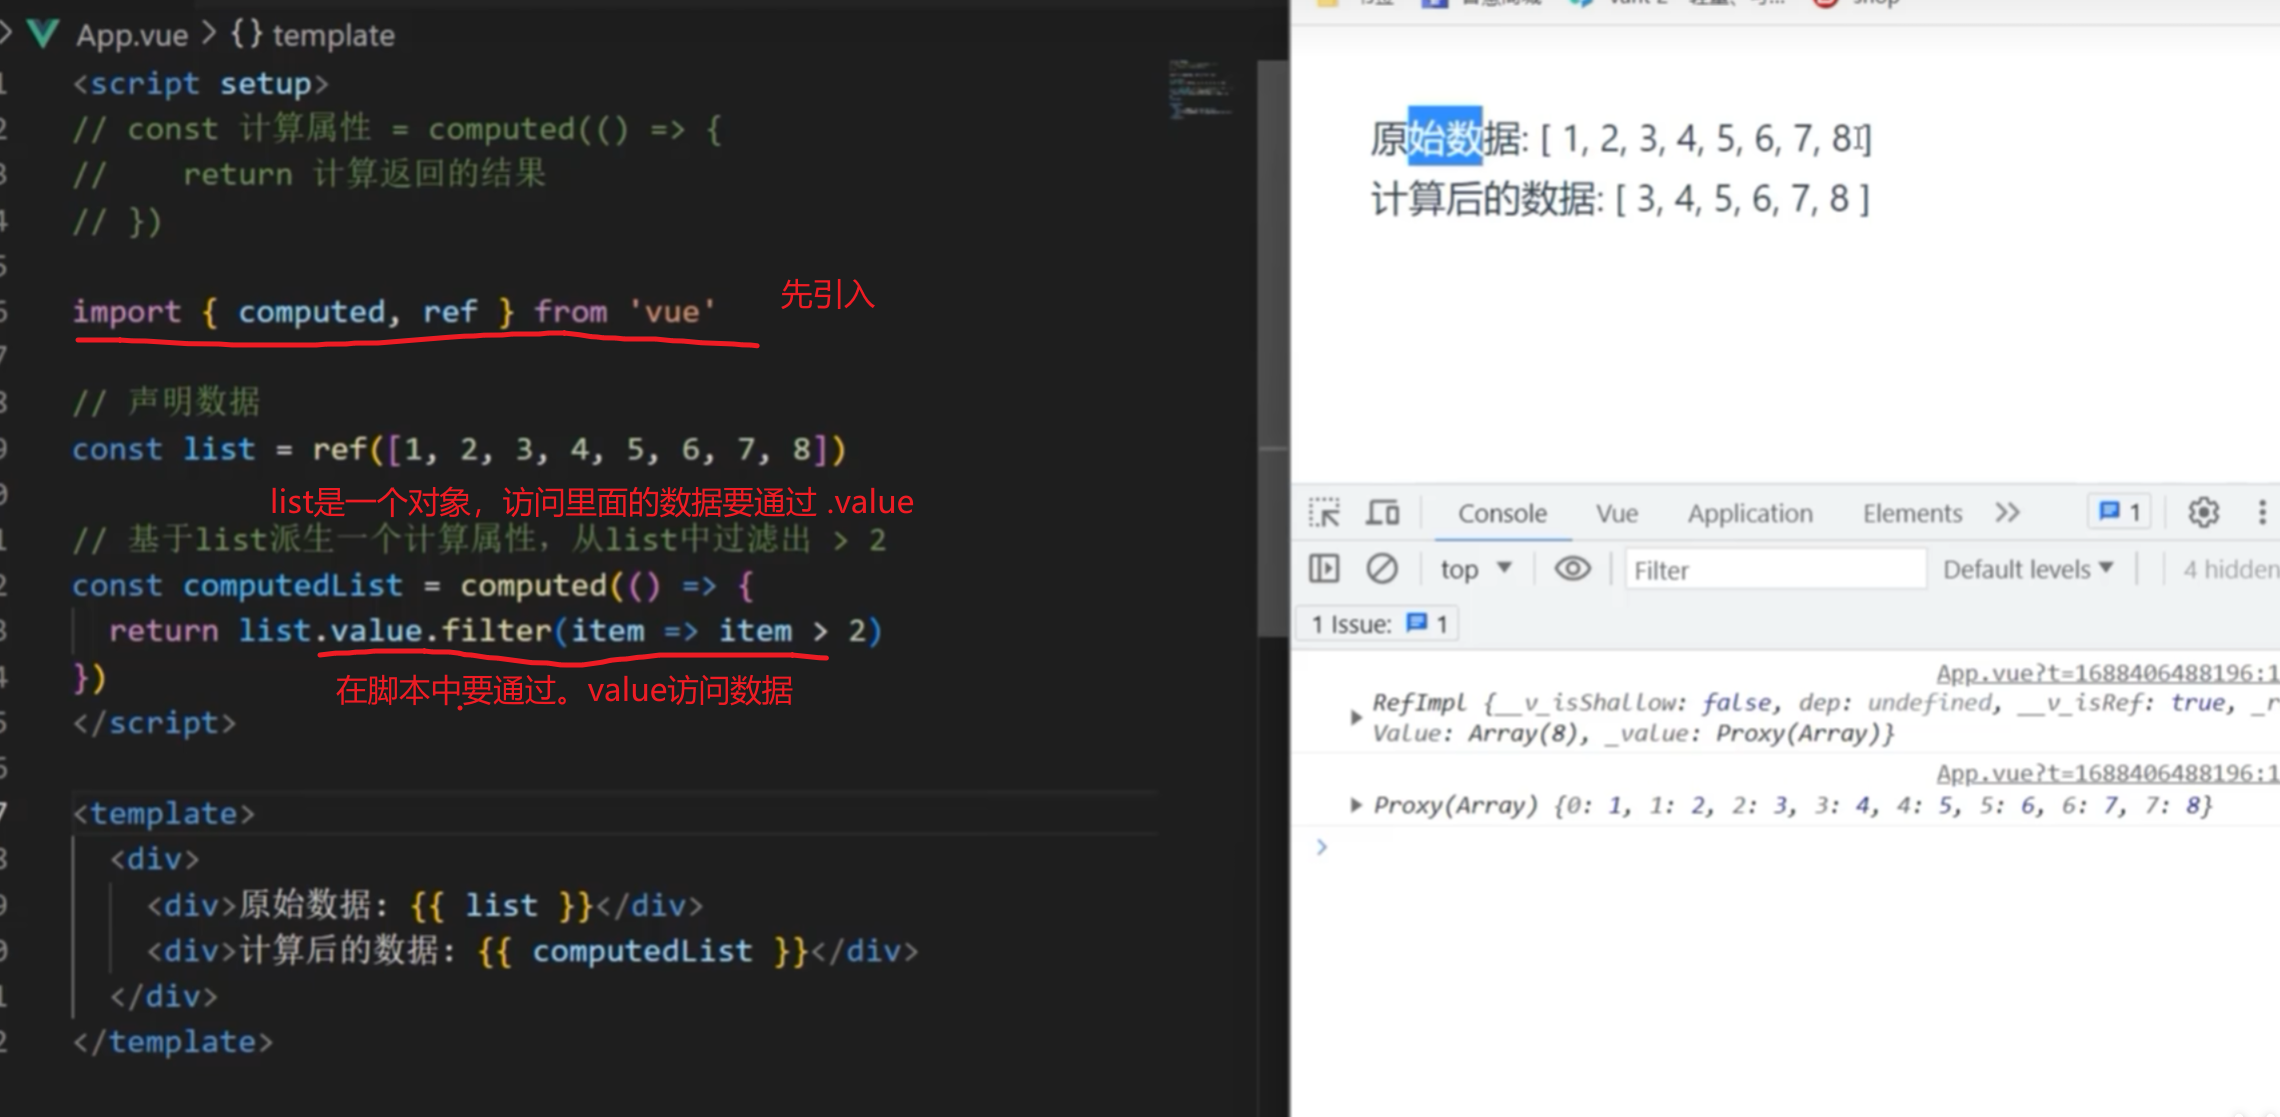The image size is (2280, 1117).
Task: Show more DevTools tabs via the chevrons
Action: [x=2007, y=513]
